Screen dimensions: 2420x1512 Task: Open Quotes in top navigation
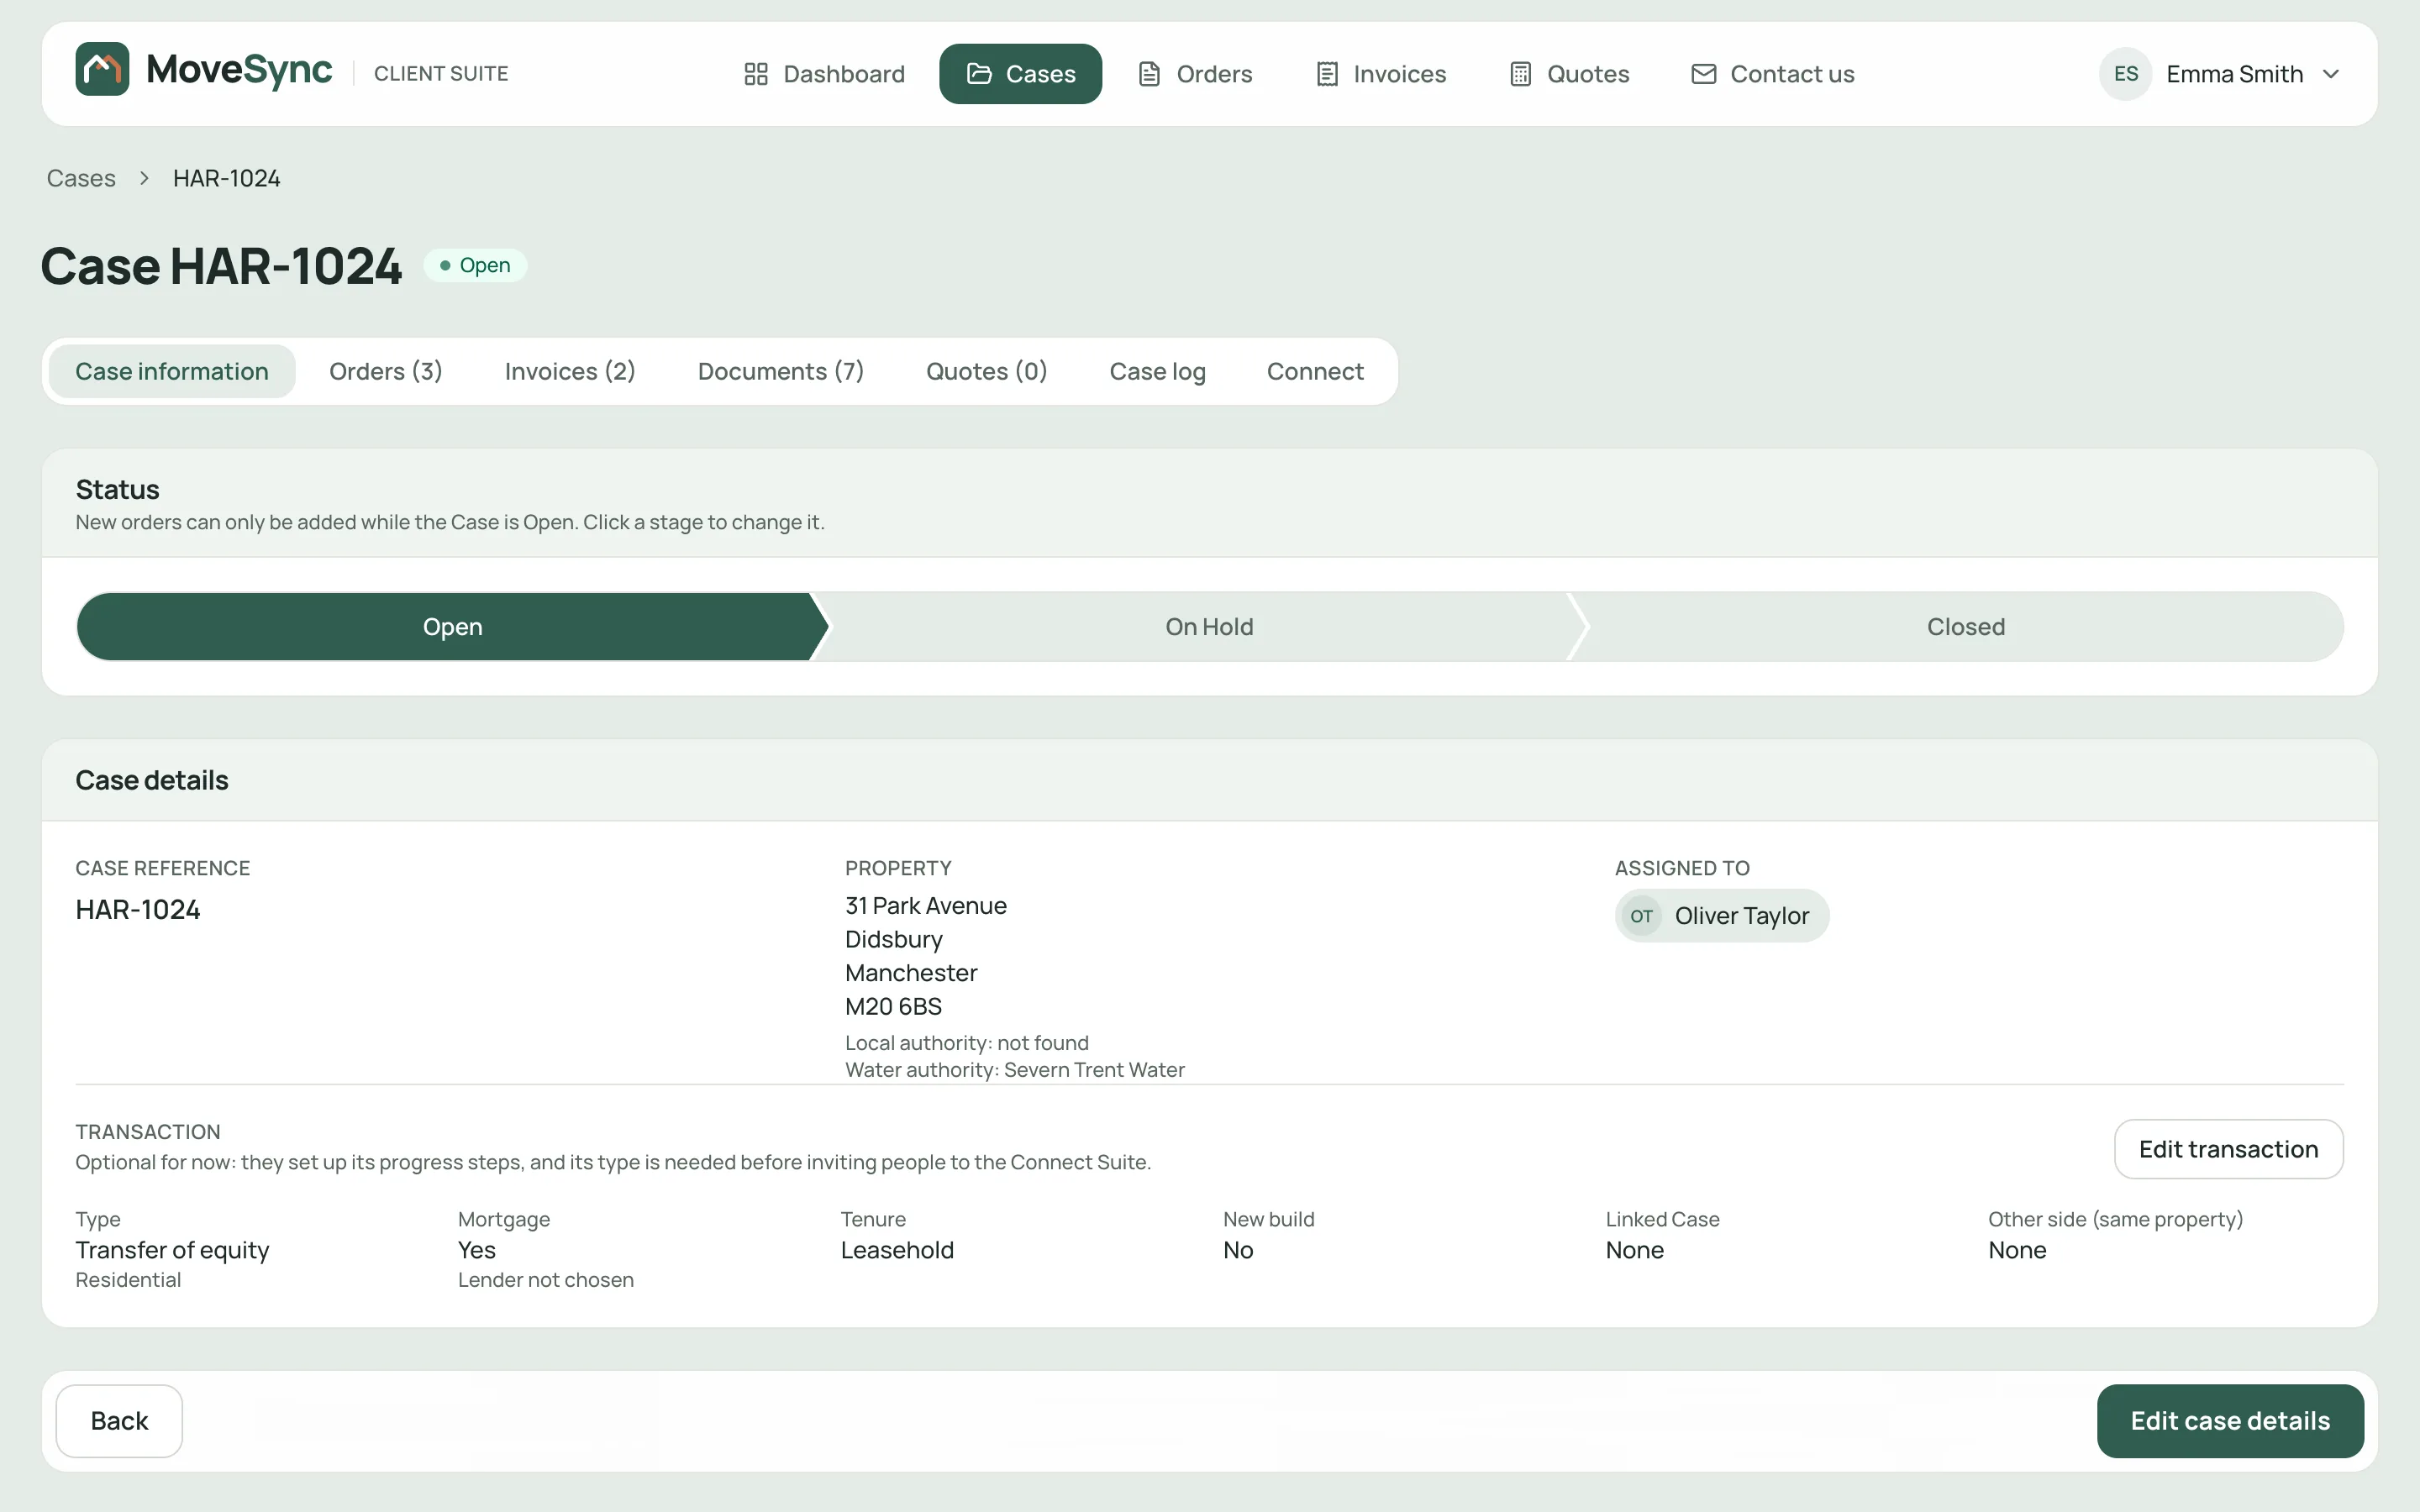1569,74
